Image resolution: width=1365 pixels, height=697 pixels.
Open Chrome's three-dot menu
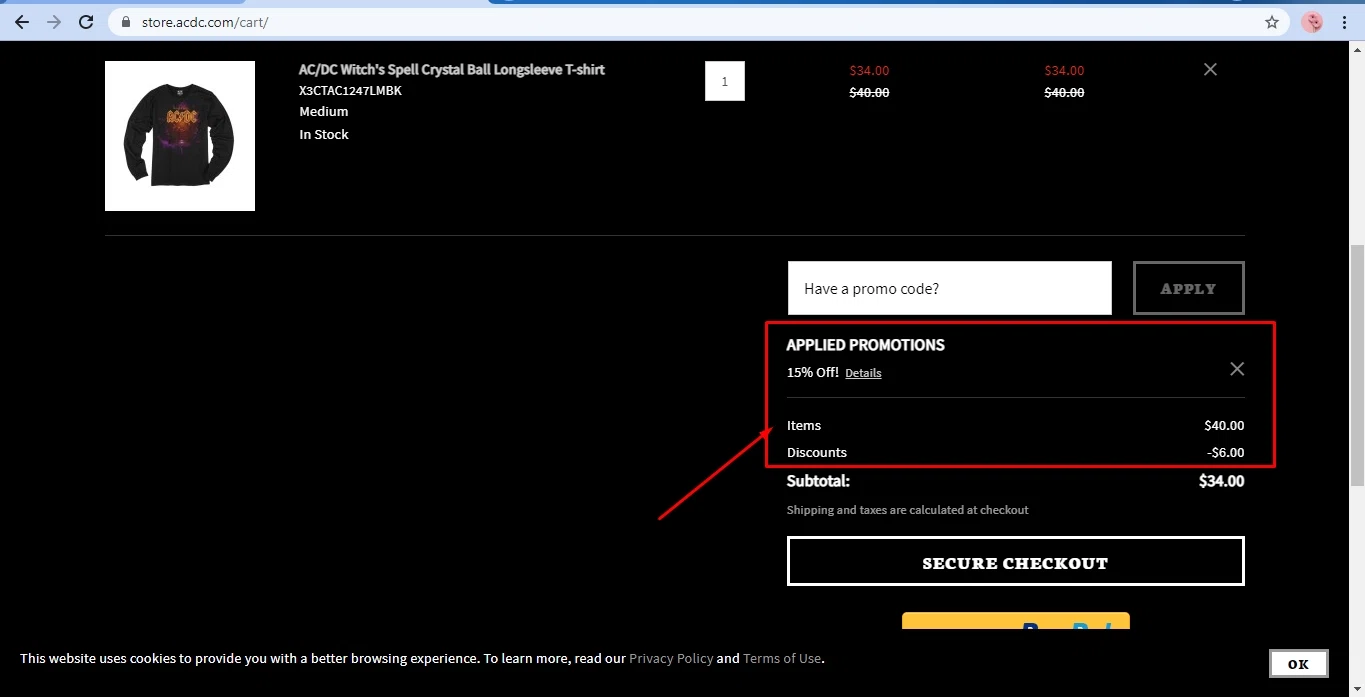[1345, 22]
